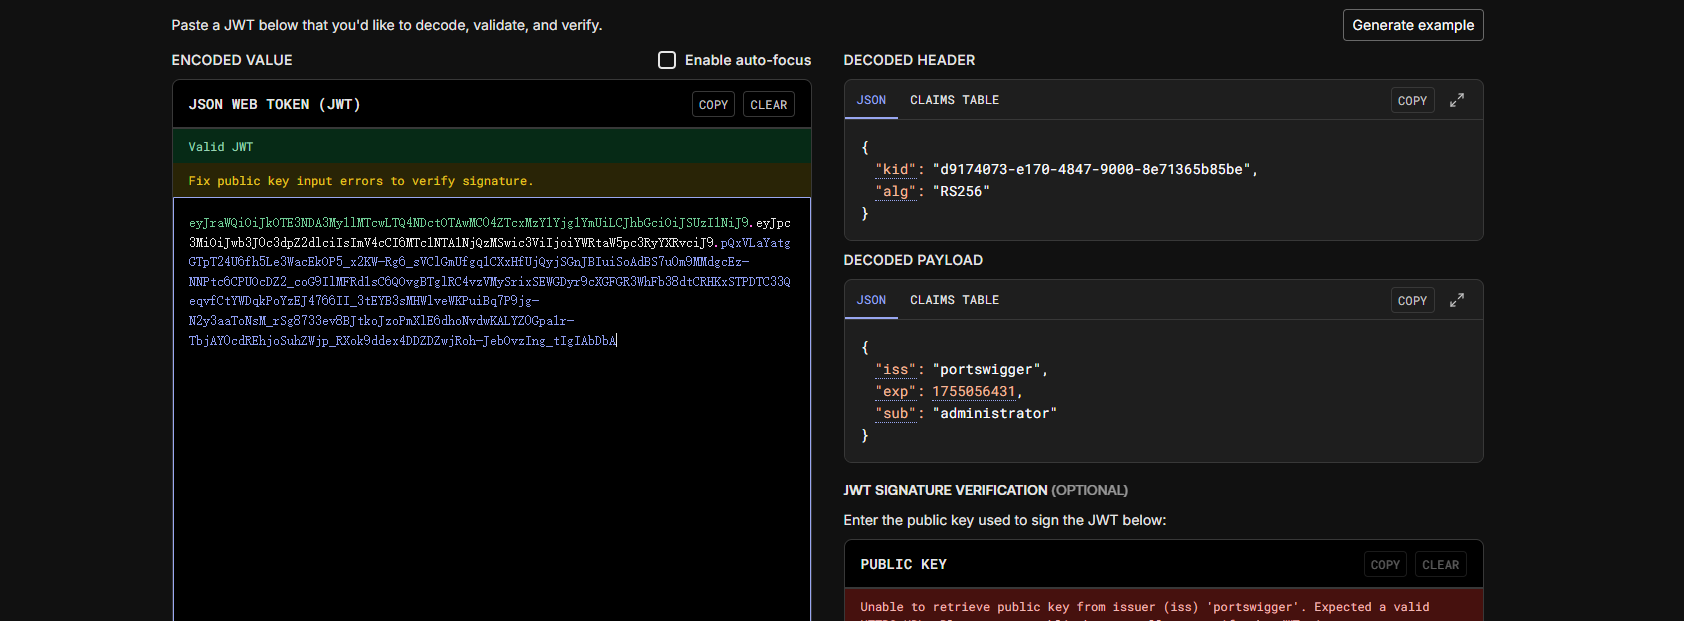1684x621 pixels.
Task: Enable the auto-focus checkbox
Action: pyautogui.click(x=667, y=60)
